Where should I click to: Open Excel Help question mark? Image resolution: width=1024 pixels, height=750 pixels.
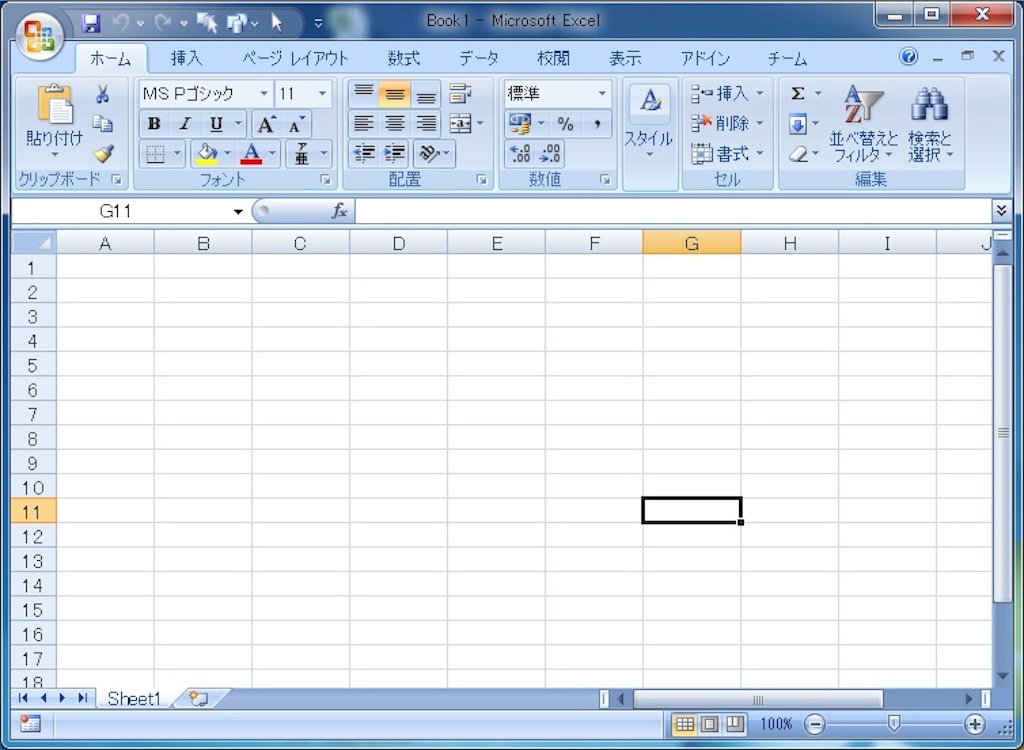coord(908,57)
